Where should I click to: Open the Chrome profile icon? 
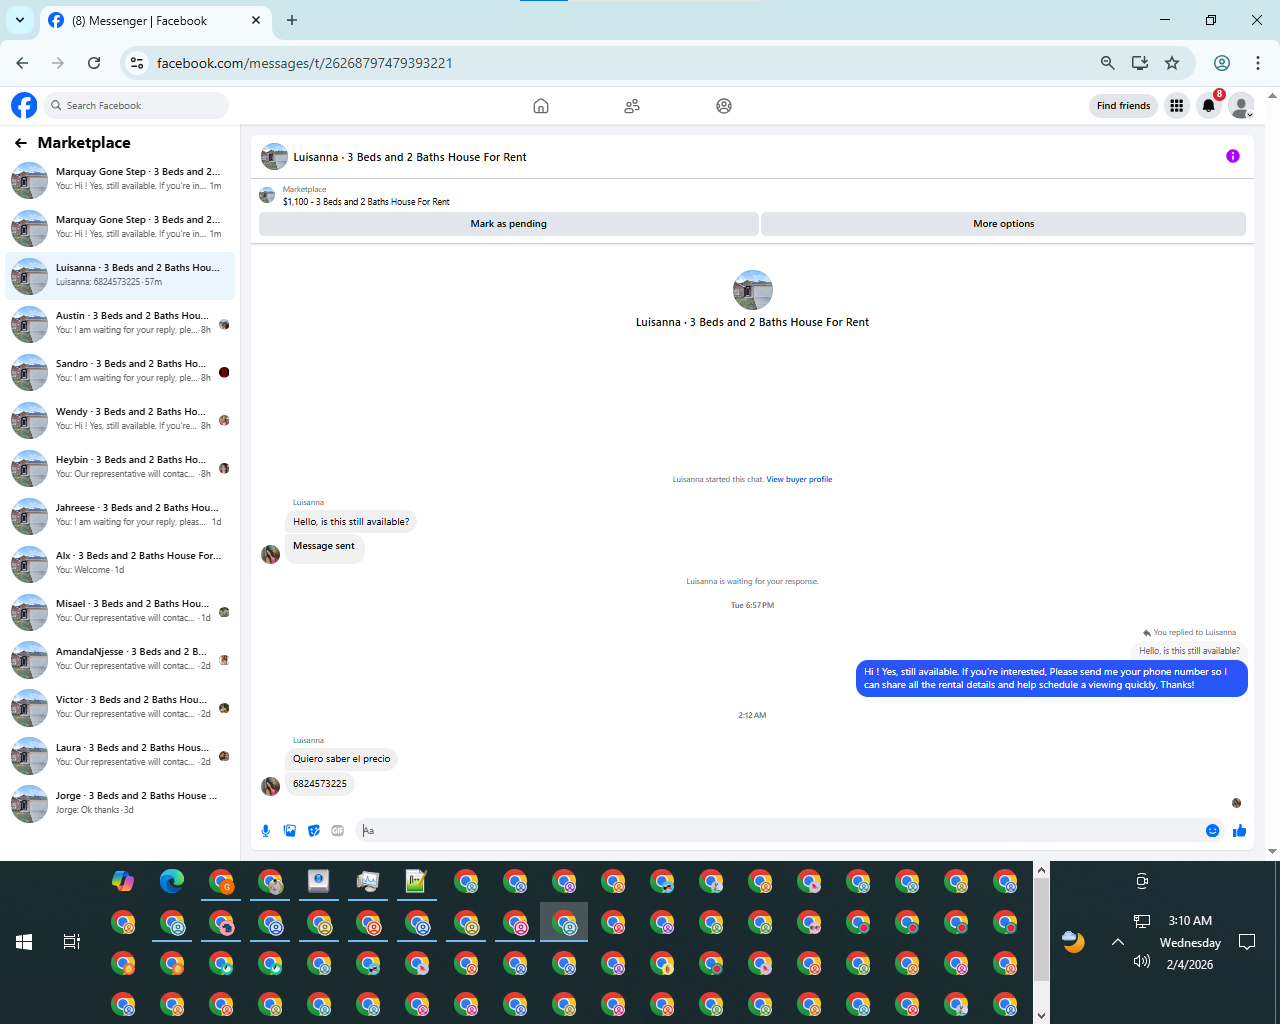1222,63
